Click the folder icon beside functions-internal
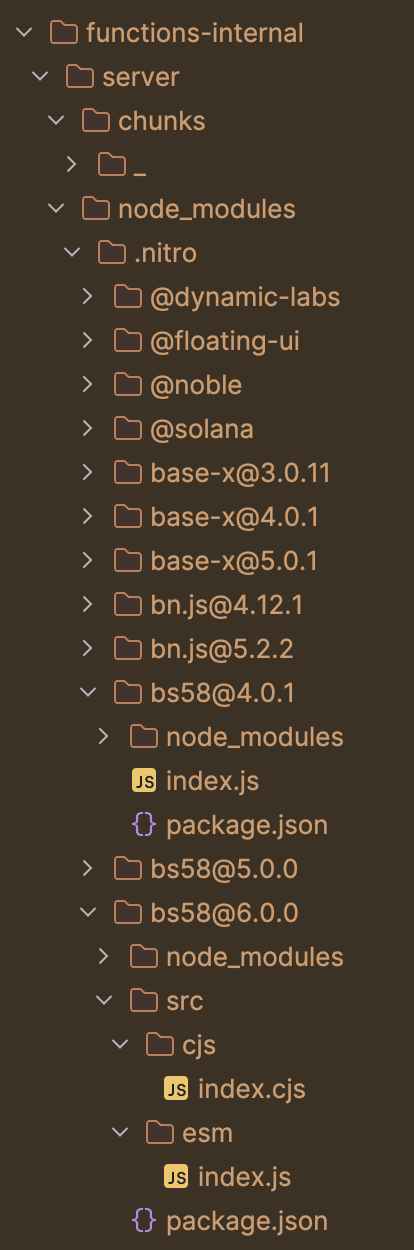414x1250 pixels. (63, 33)
